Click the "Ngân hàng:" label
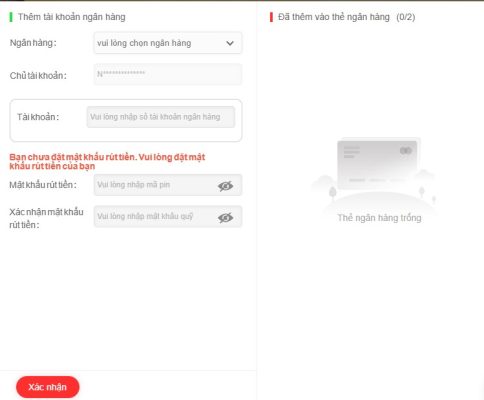Screen dimensions: 484x400 point(33,43)
